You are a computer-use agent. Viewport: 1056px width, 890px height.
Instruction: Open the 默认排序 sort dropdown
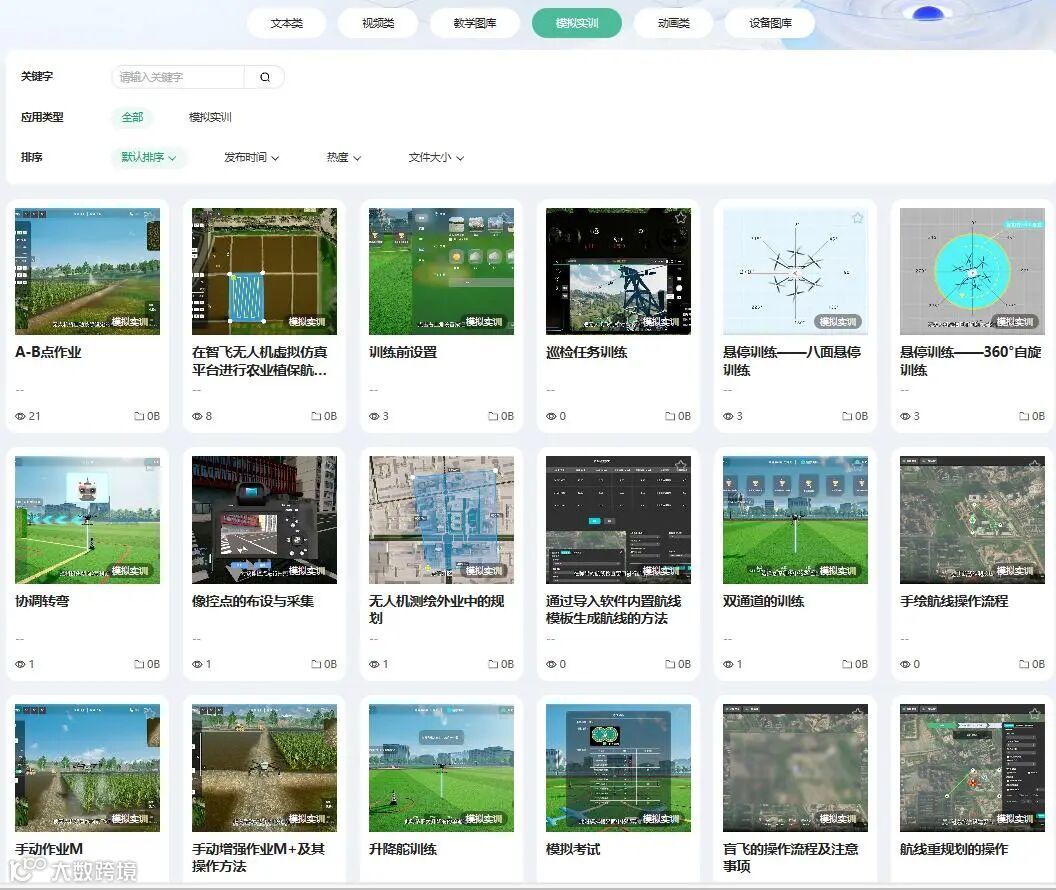coord(149,158)
